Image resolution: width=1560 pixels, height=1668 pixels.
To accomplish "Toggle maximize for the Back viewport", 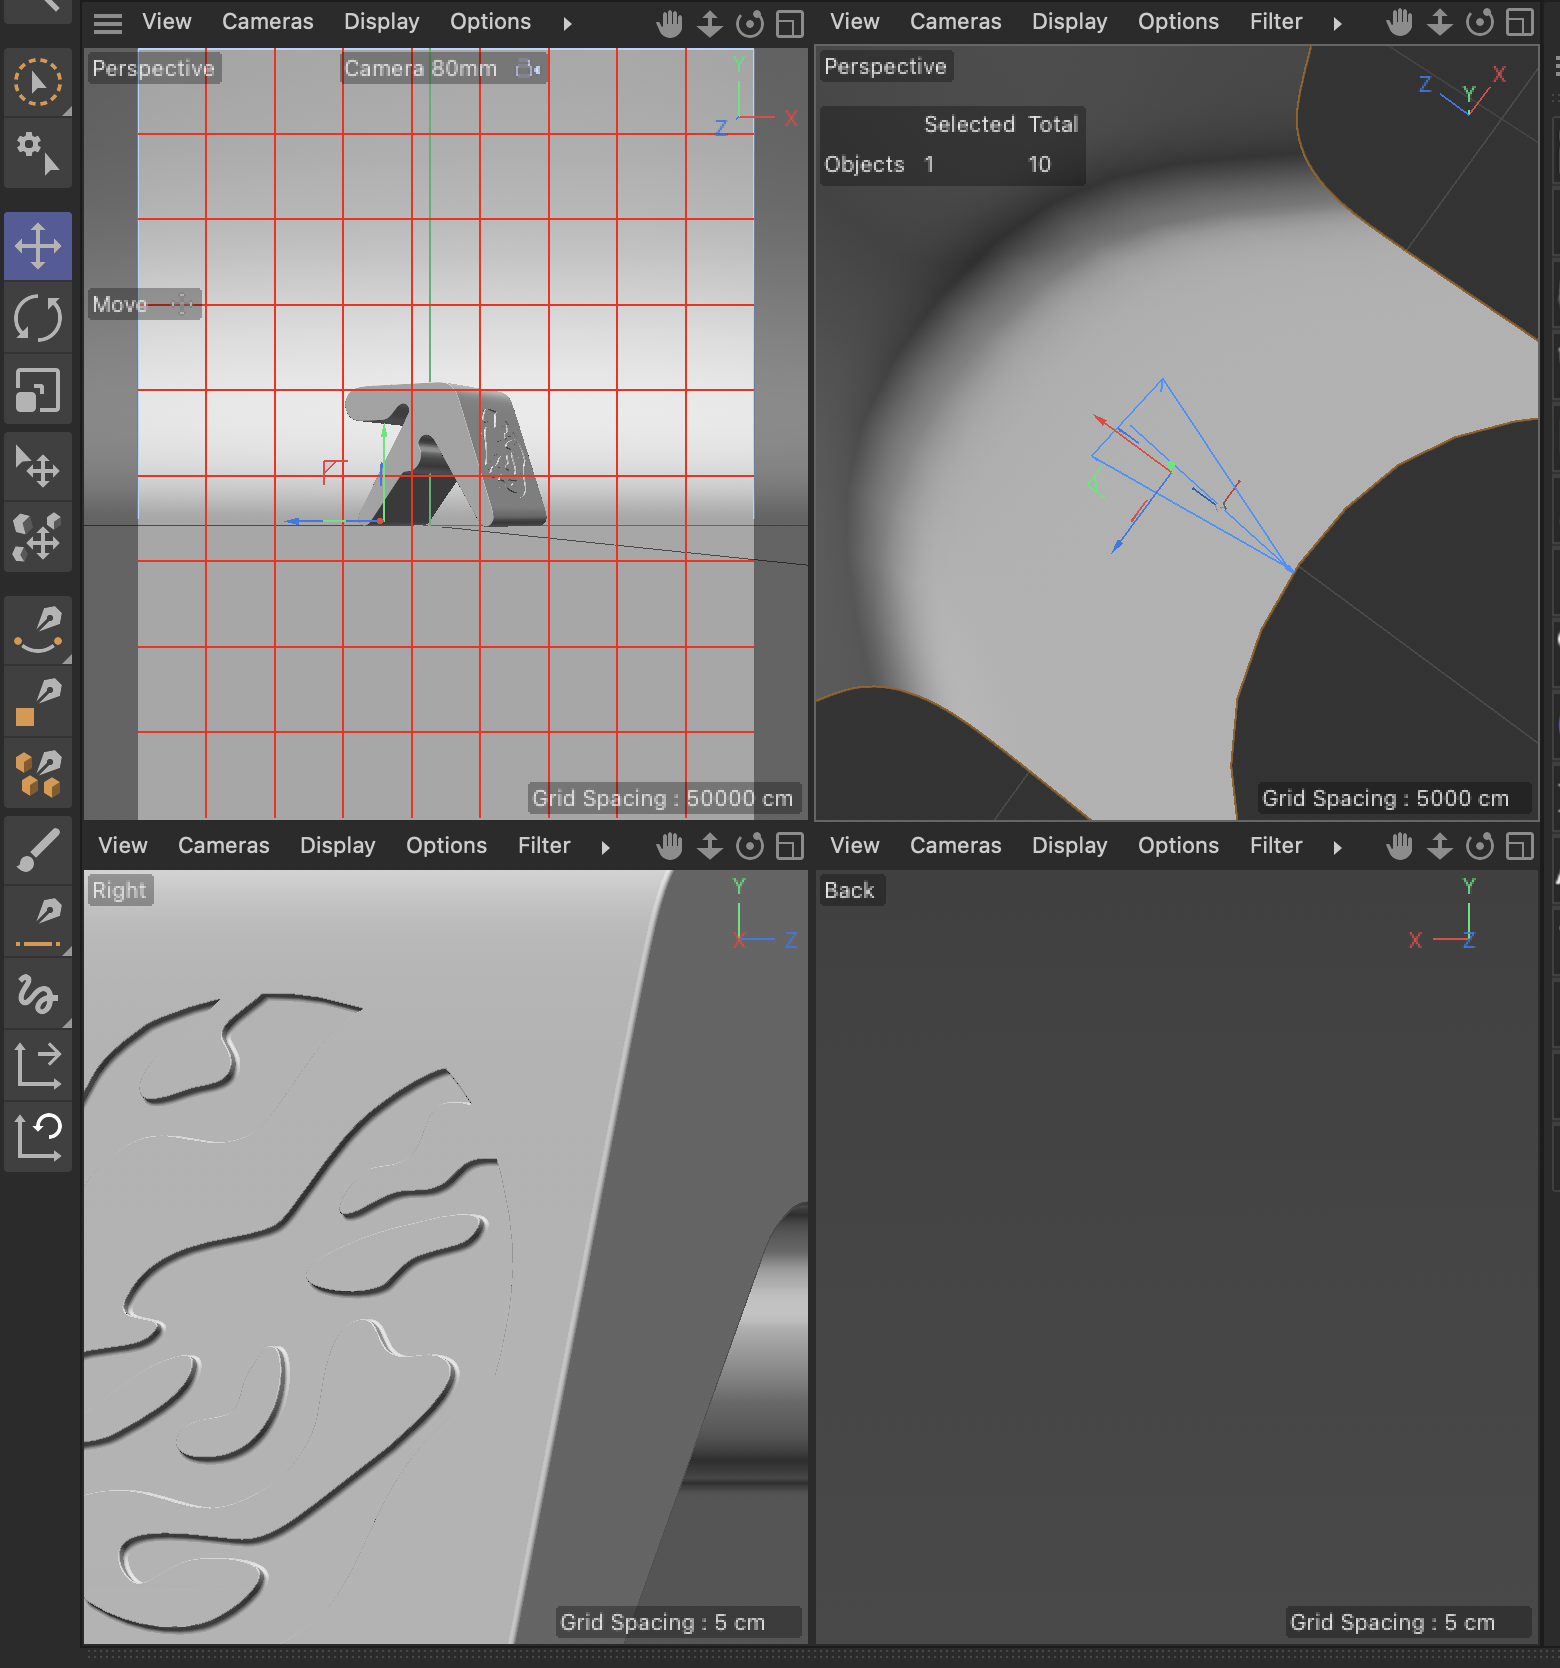I will [x=1520, y=846].
